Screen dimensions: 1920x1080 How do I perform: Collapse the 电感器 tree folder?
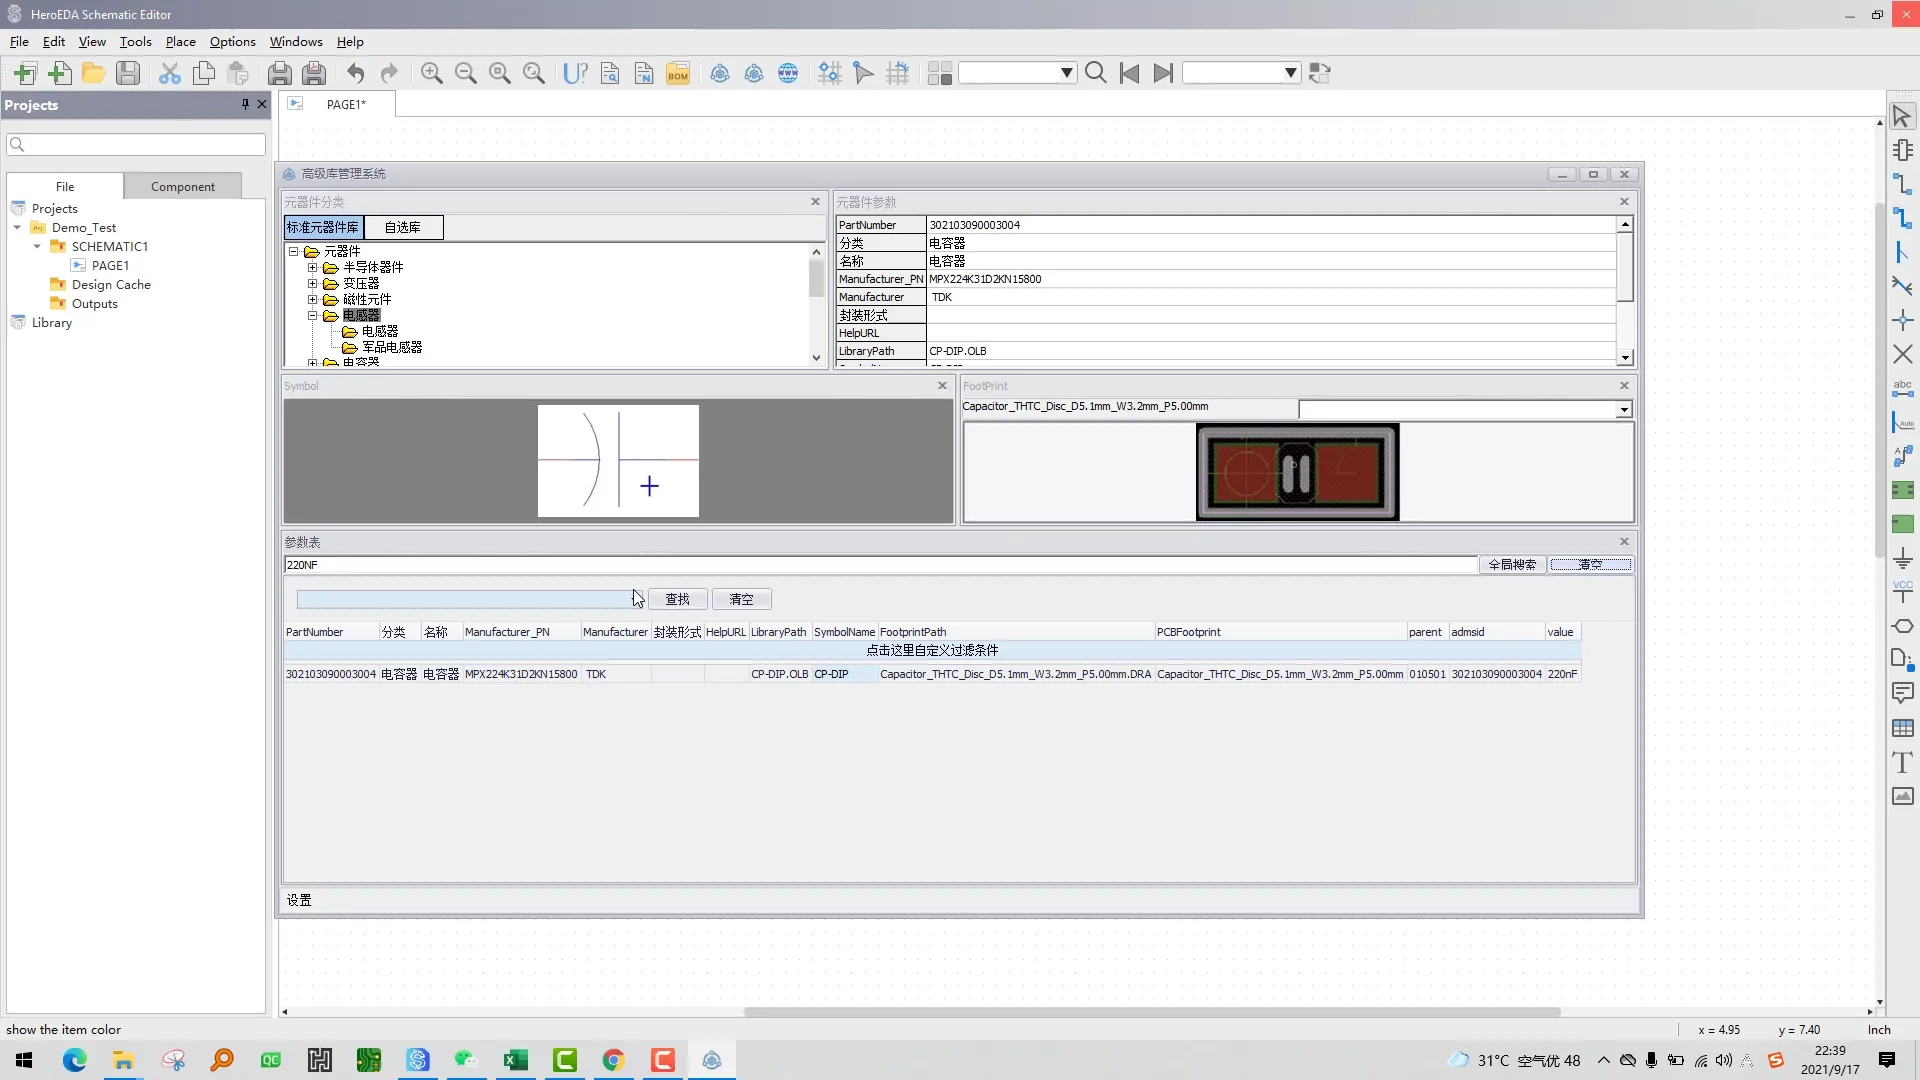[x=312, y=315]
